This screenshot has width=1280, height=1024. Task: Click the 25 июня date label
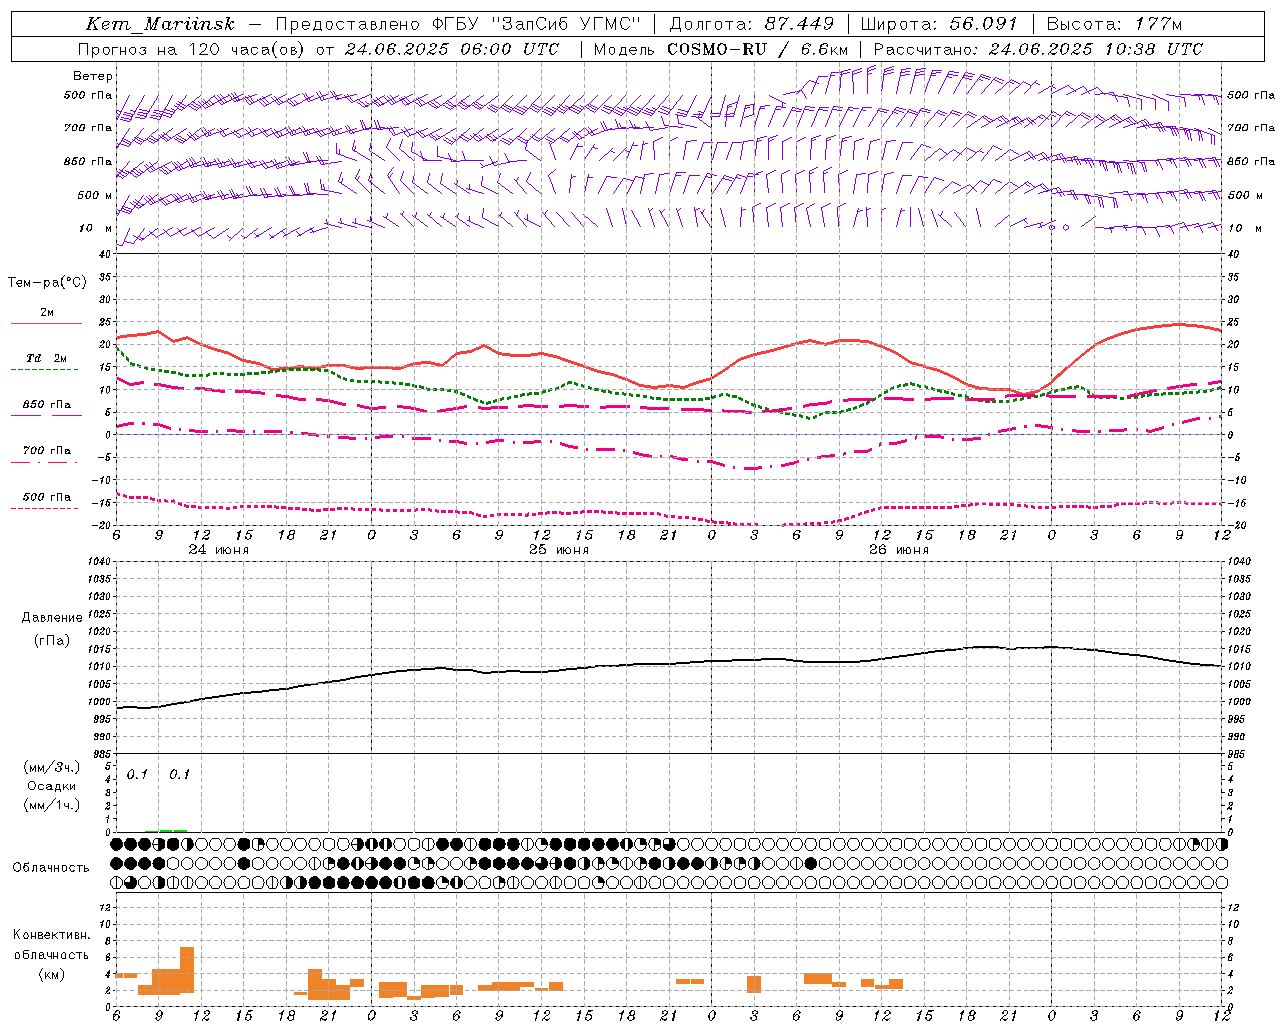click(x=559, y=549)
